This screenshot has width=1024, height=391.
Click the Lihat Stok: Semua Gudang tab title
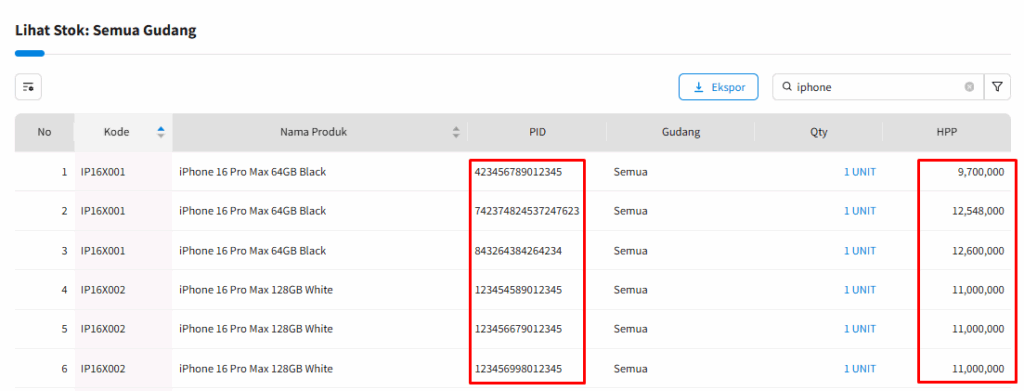105,31
